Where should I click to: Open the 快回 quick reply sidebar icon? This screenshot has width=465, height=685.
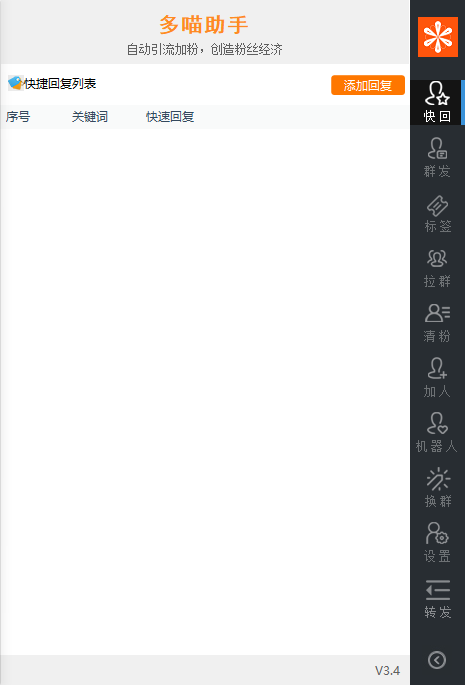pyautogui.click(x=436, y=102)
